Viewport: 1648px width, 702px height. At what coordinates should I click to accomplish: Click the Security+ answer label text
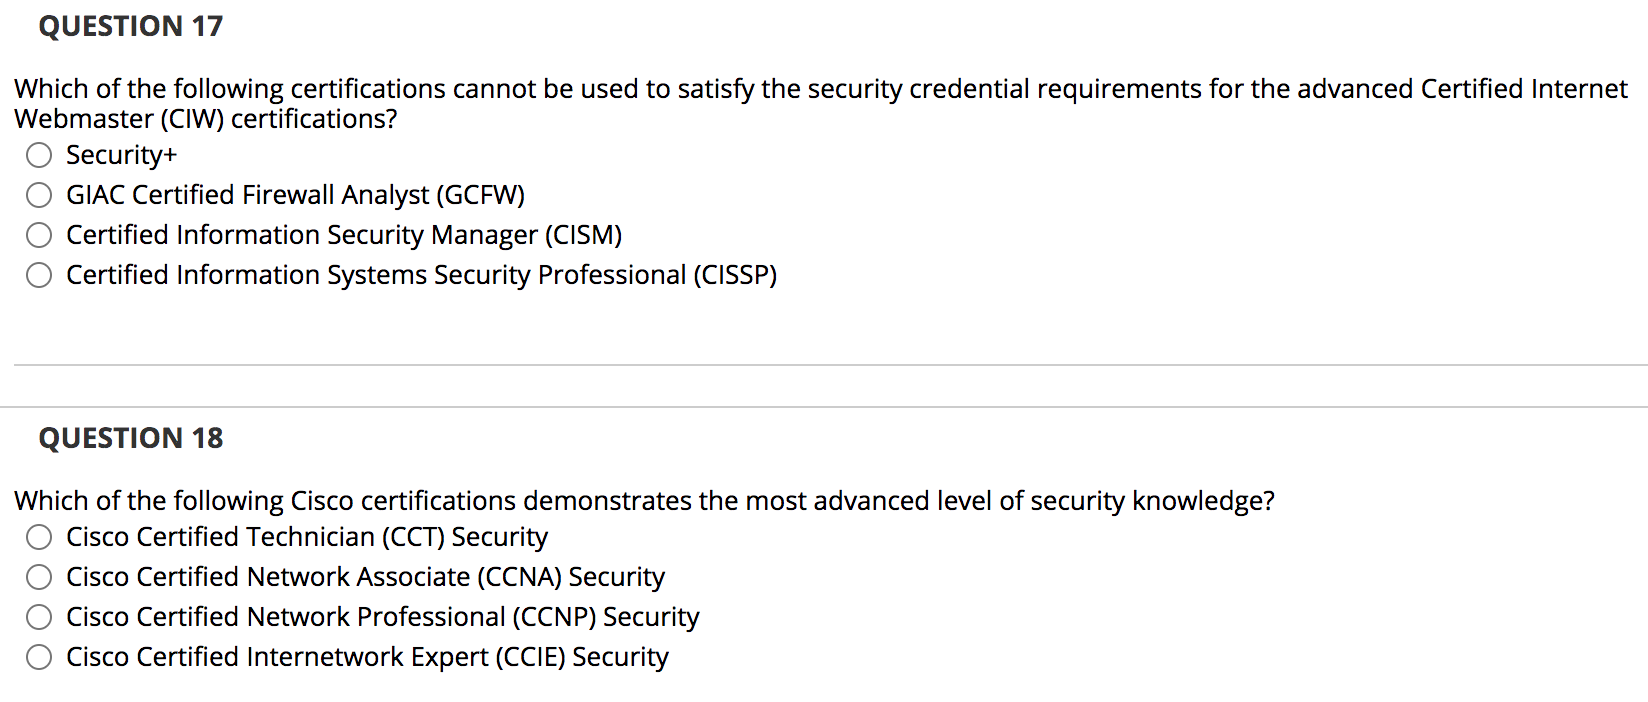(122, 155)
